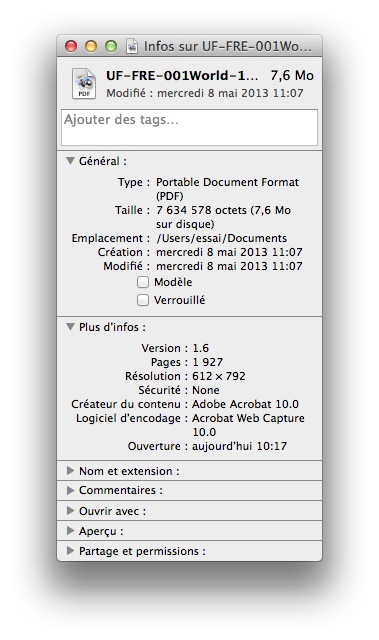The image size is (379, 640).
Task: Click the 'Logiciel d'encodage :' label
Action: pyautogui.click(x=132, y=418)
